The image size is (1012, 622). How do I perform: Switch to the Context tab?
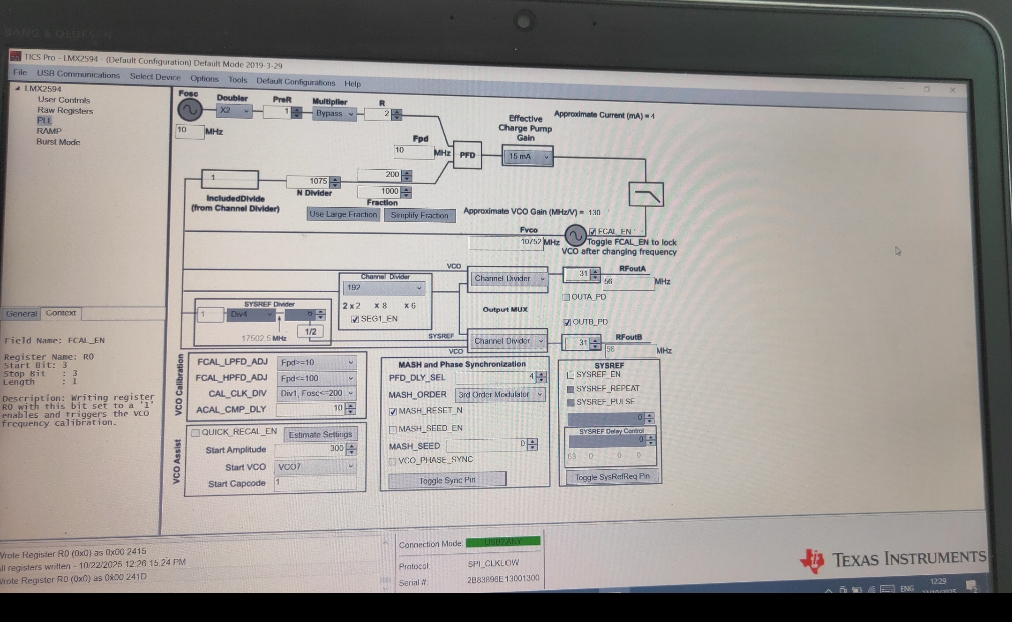click(x=61, y=313)
